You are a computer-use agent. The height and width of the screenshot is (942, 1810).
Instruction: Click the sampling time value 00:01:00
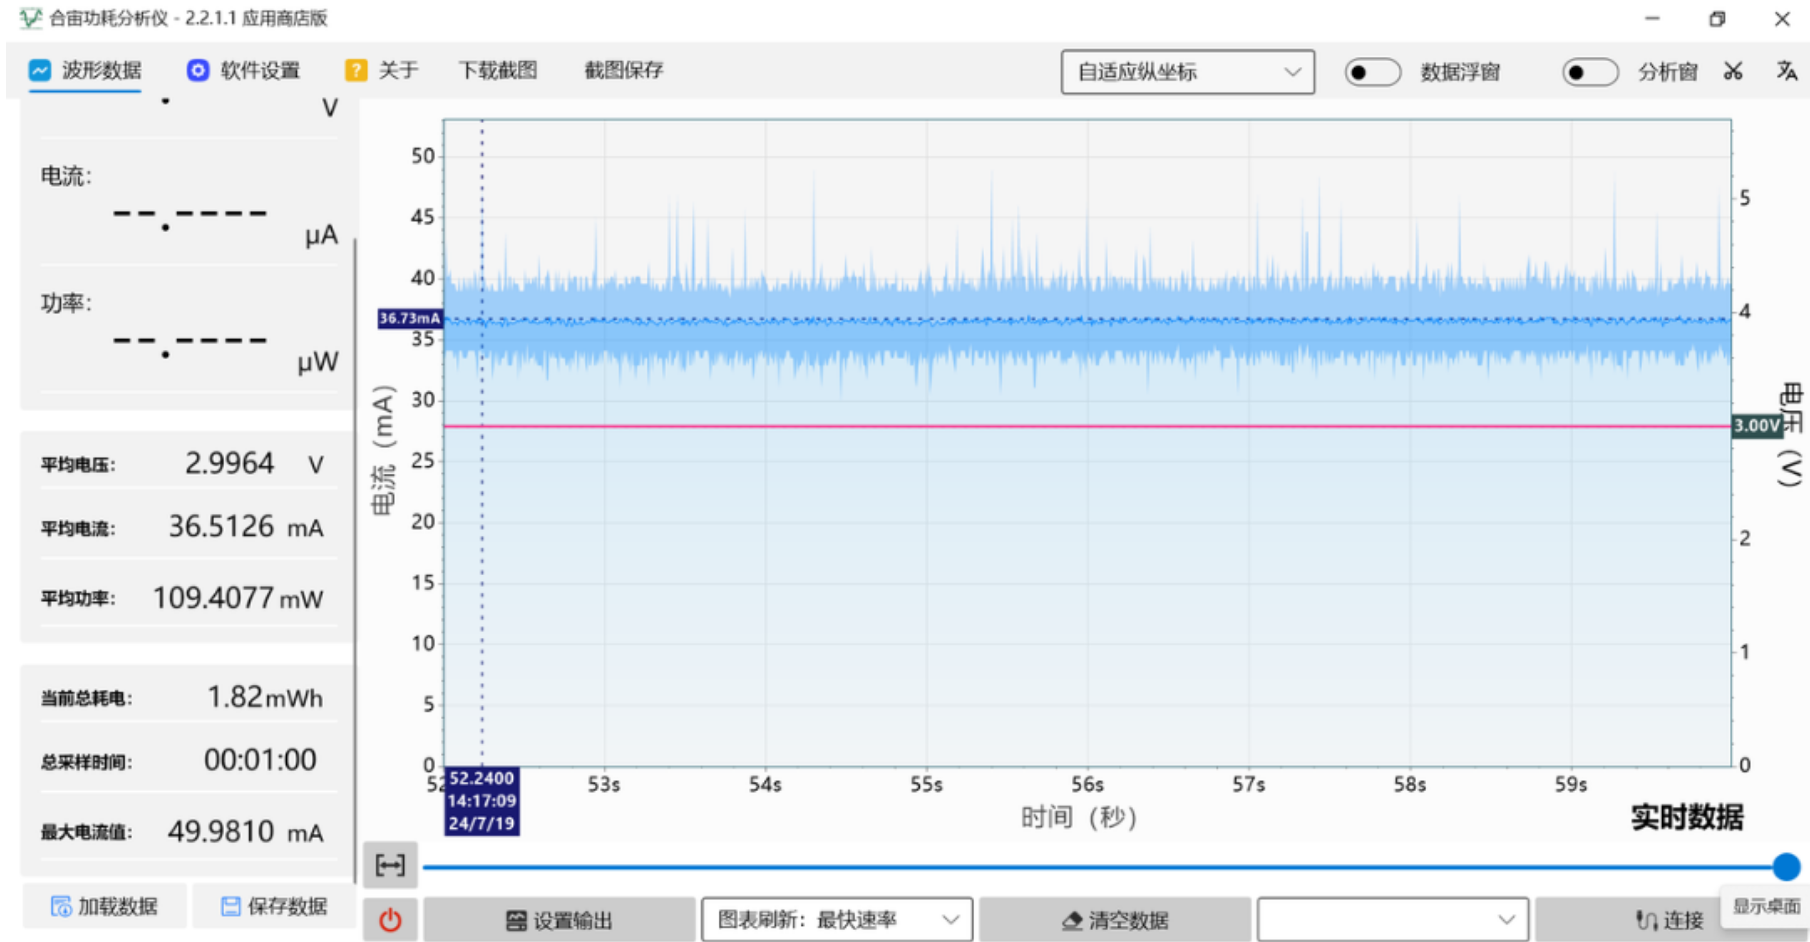click(x=260, y=760)
